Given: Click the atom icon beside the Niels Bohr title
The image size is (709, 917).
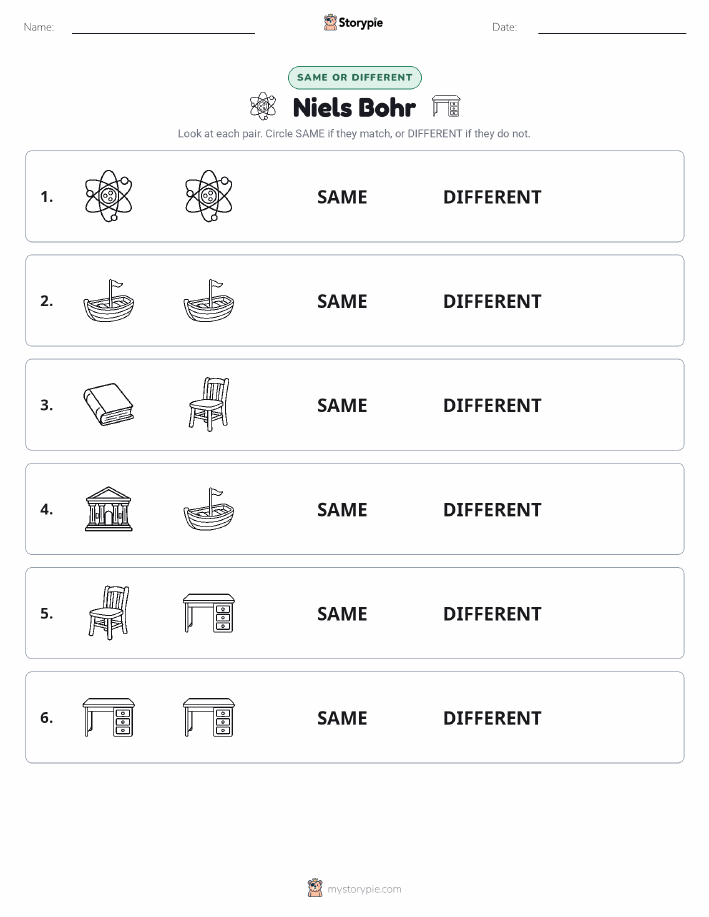Looking at the screenshot, I should click(x=263, y=106).
